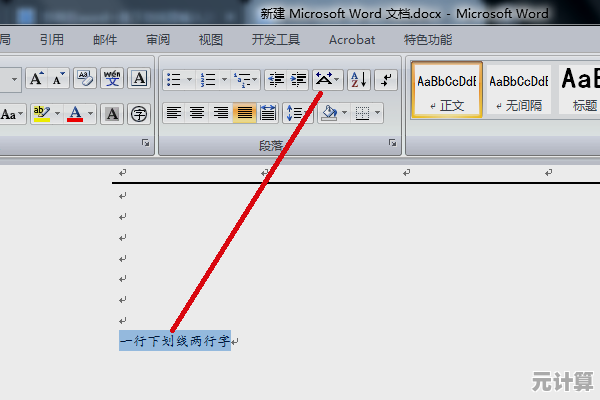This screenshot has height=400, width=600.
Task: Apply the 无间隔 style
Action: click(519, 90)
